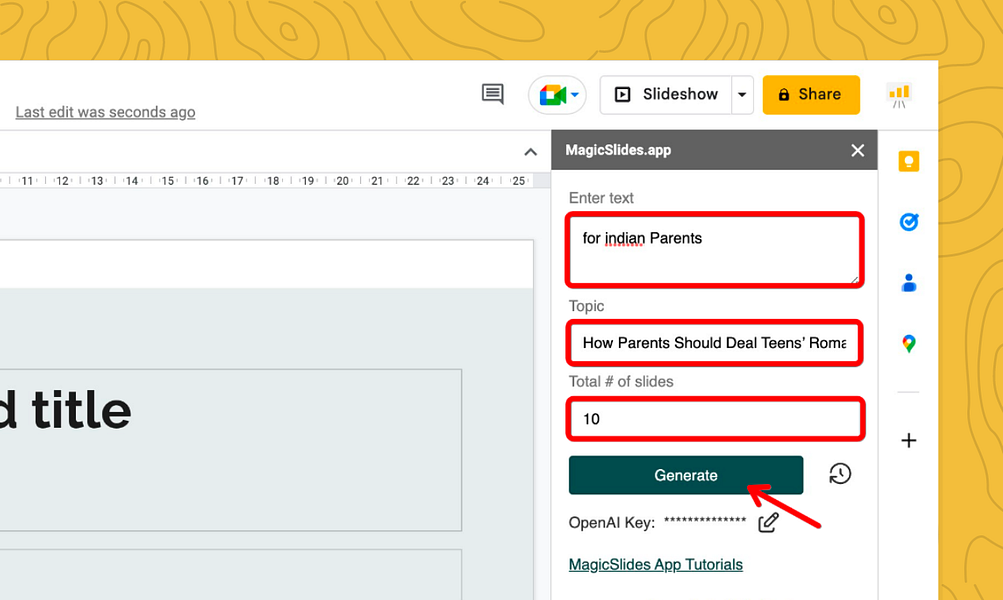Click the 'Enter text' label
Screen dimensions: 1003x600
pyautogui.click(x=601, y=198)
